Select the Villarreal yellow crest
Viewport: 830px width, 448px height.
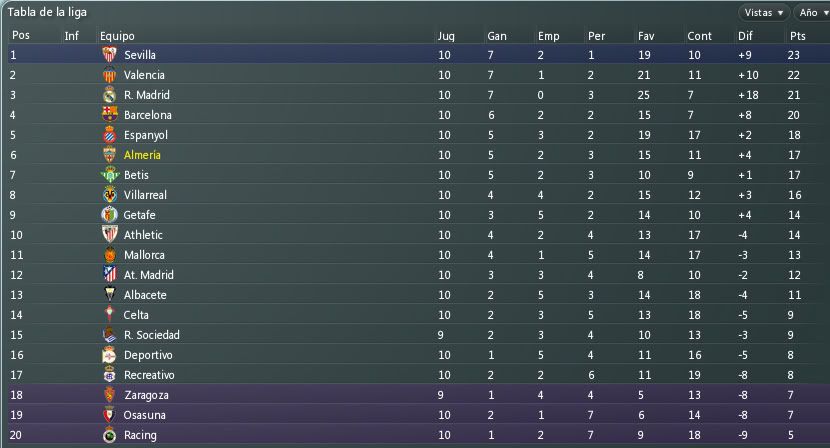pyautogui.click(x=110, y=195)
